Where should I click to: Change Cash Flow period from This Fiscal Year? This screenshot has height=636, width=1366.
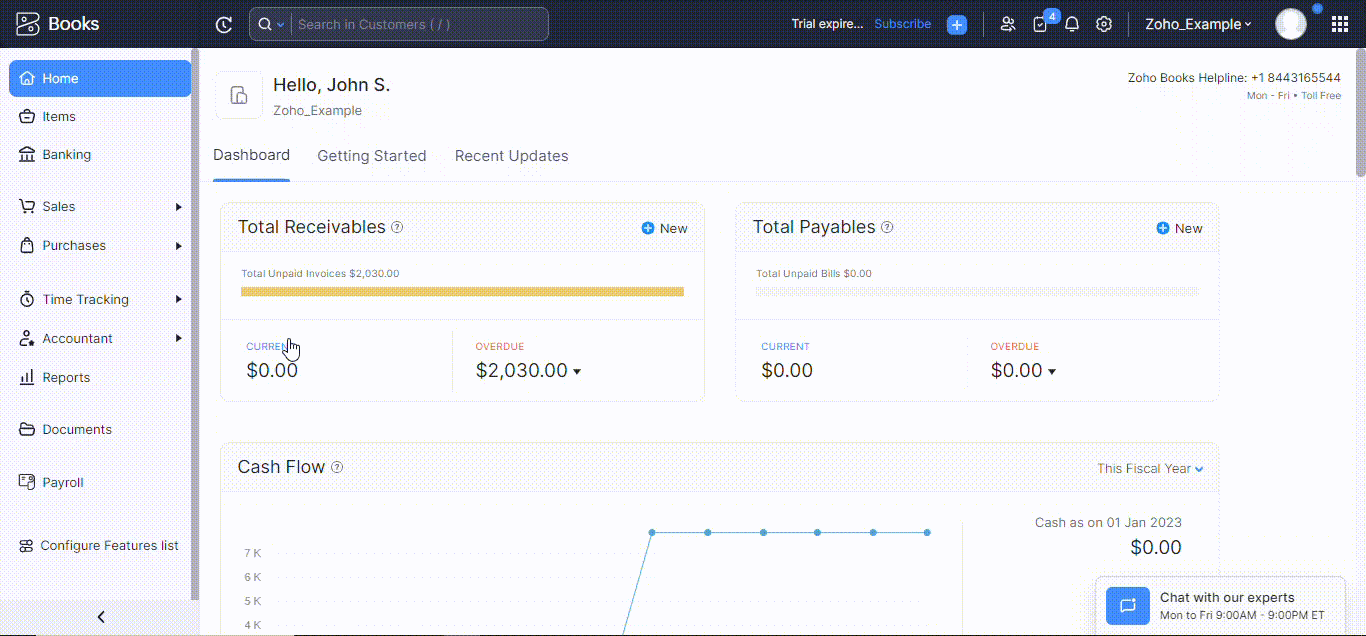(1148, 468)
